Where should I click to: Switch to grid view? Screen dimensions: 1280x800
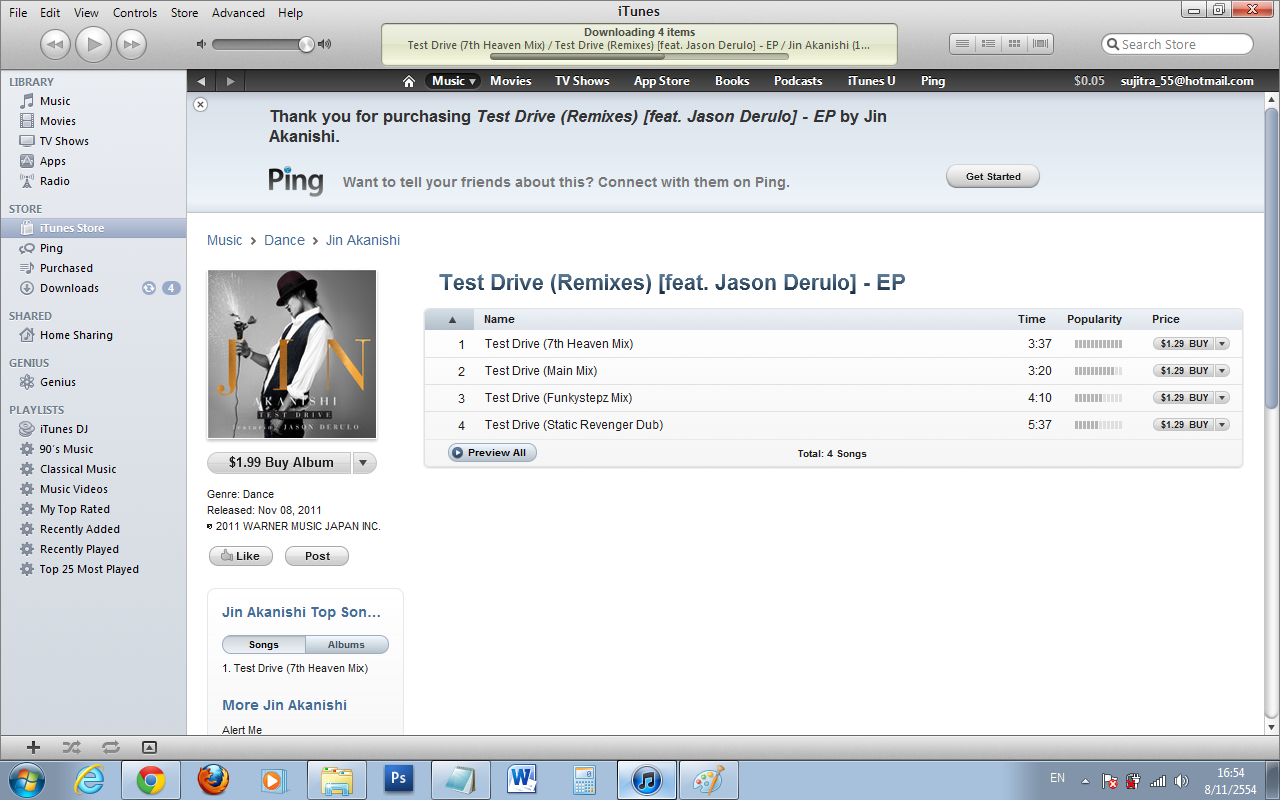pyautogui.click(x=1015, y=44)
